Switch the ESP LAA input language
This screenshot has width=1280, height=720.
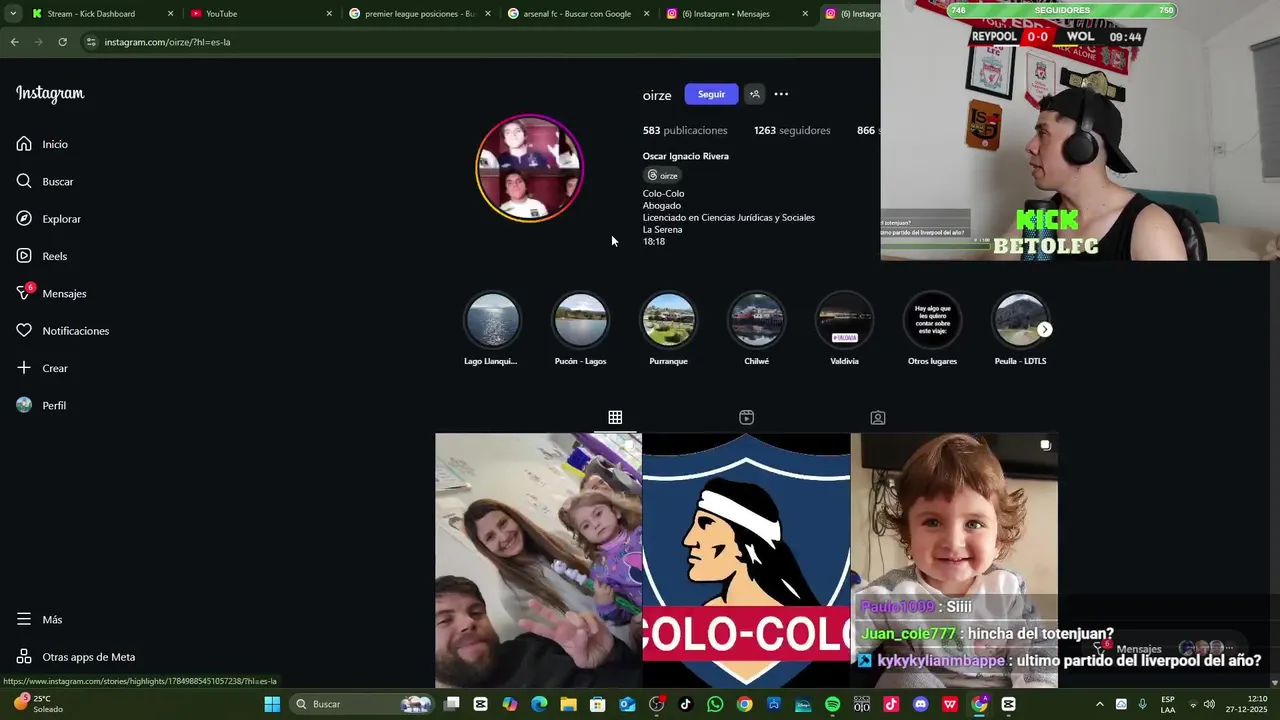coord(1168,704)
